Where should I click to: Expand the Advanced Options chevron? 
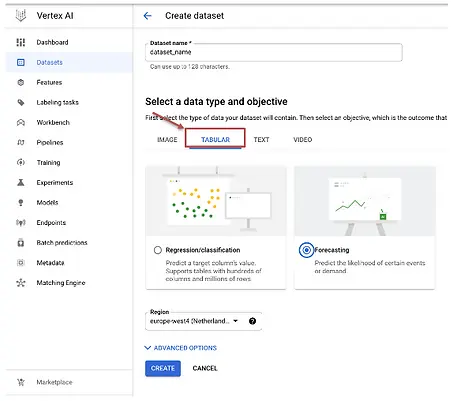click(x=148, y=348)
